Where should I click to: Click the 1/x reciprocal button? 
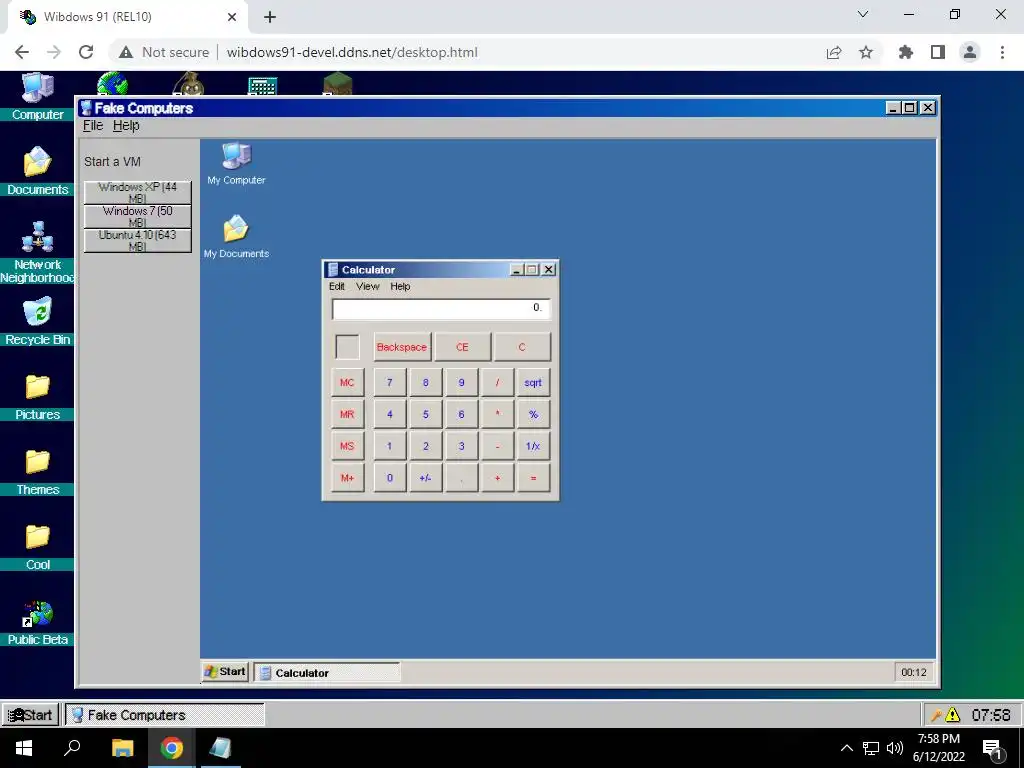coord(533,446)
